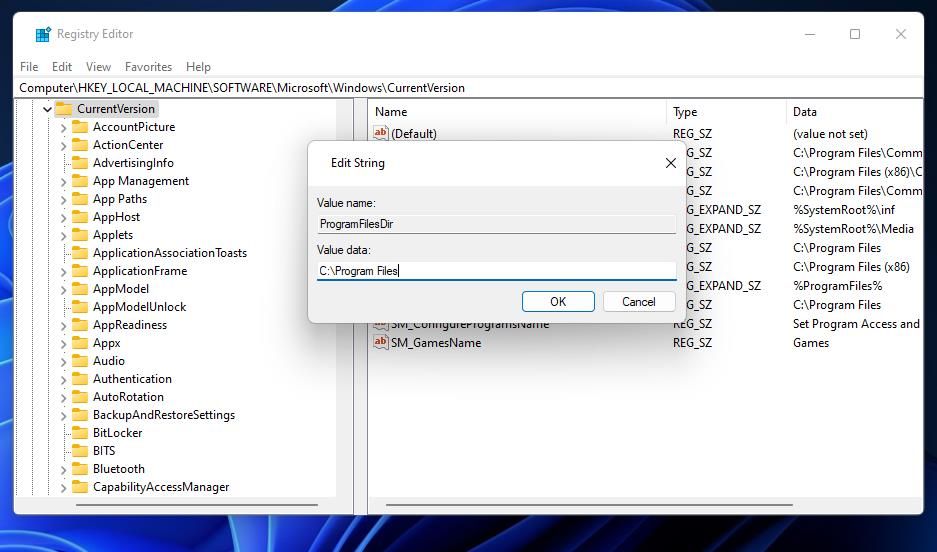Collapse the CurrentVersion key
Image resolution: width=937 pixels, height=552 pixels.
click(x=47, y=109)
